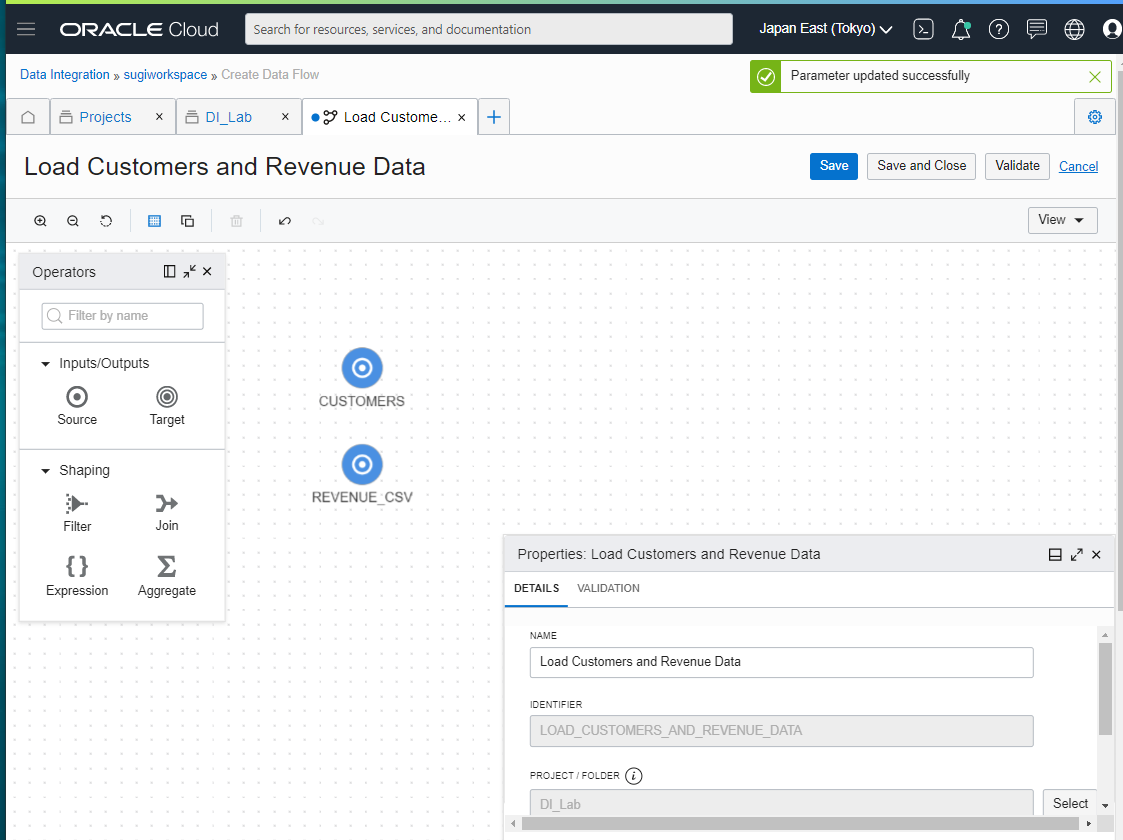1123x840 pixels.
Task: Switch to the DI_Lab tab
Action: (228, 117)
